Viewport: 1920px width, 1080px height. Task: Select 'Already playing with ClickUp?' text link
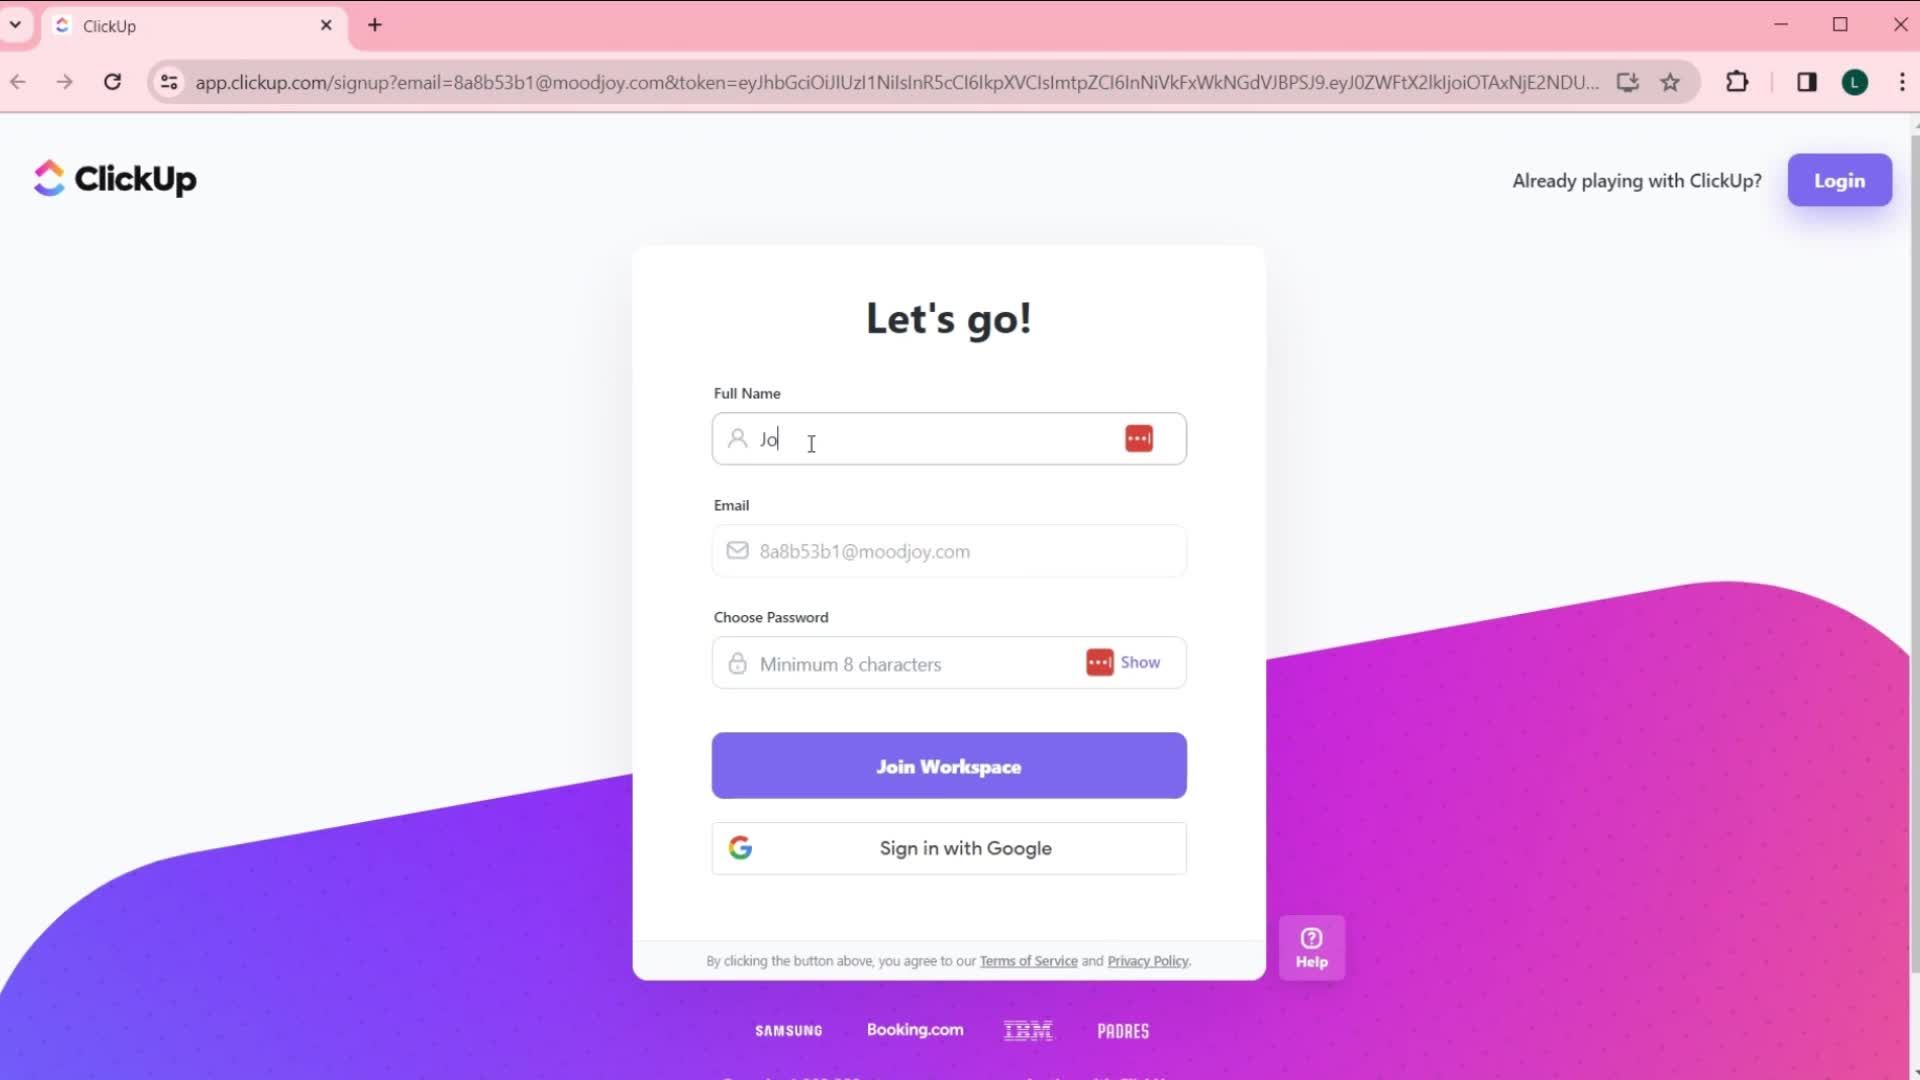(x=1638, y=181)
